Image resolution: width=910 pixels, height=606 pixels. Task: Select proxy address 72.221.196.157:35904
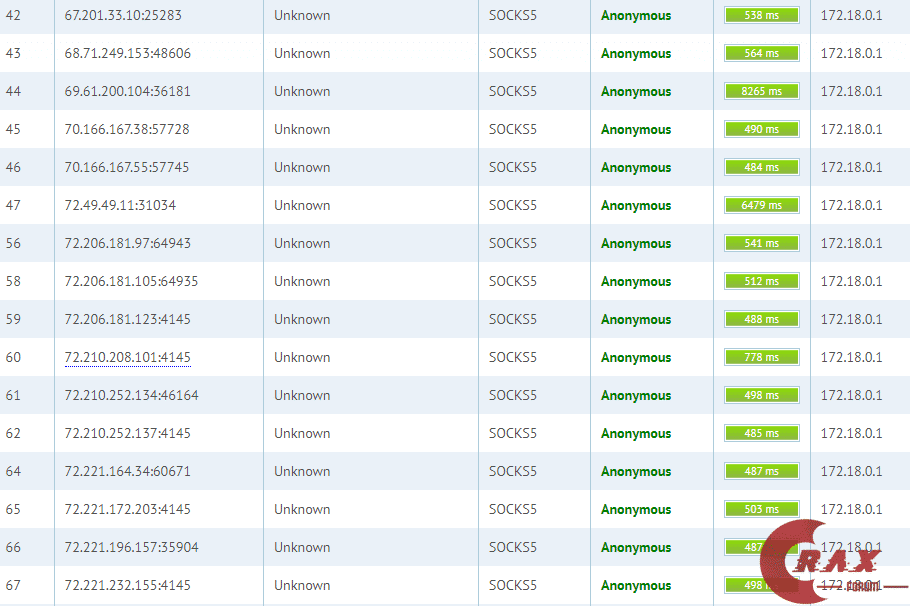coord(132,548)
